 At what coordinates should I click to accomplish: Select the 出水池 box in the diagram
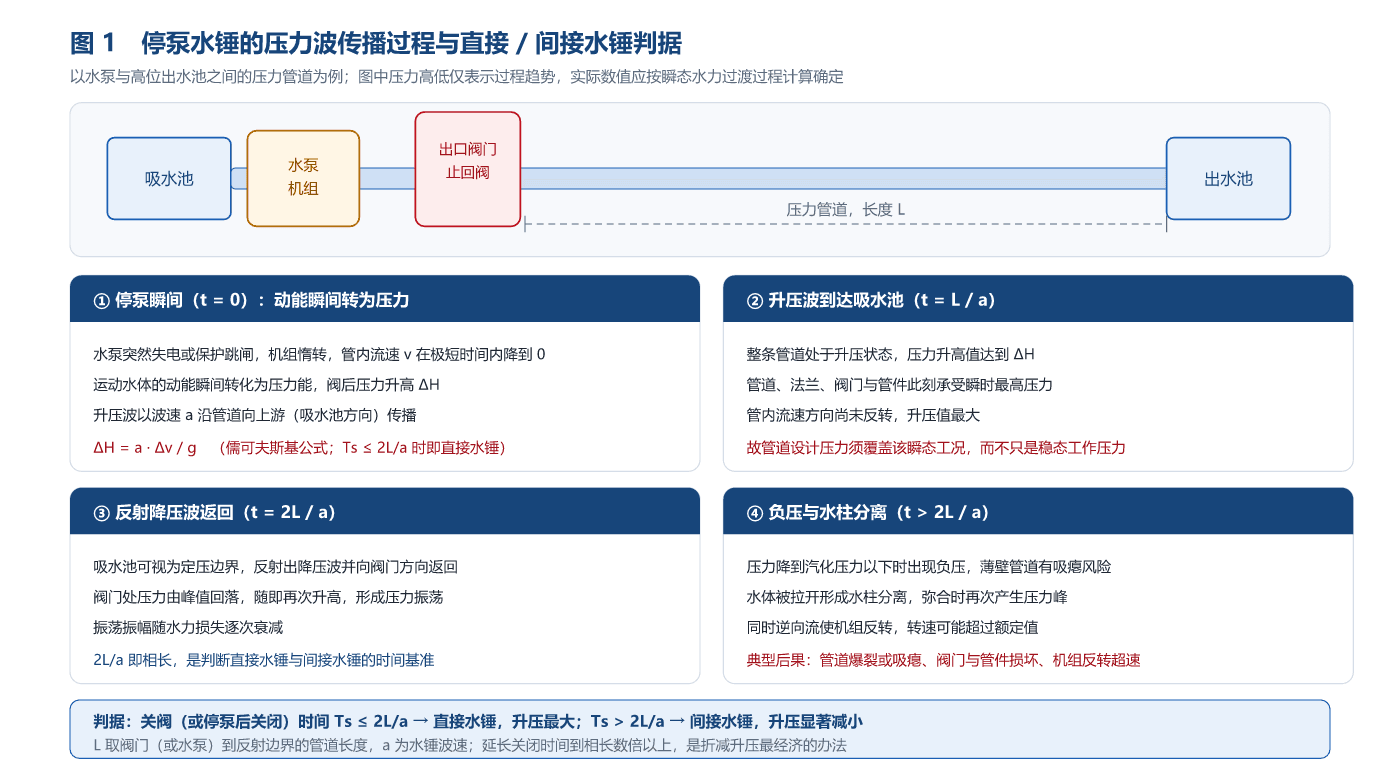[1228, 179]
